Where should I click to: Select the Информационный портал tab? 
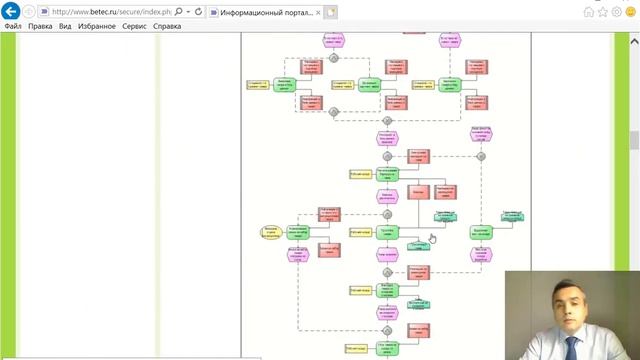click(264, 13)
